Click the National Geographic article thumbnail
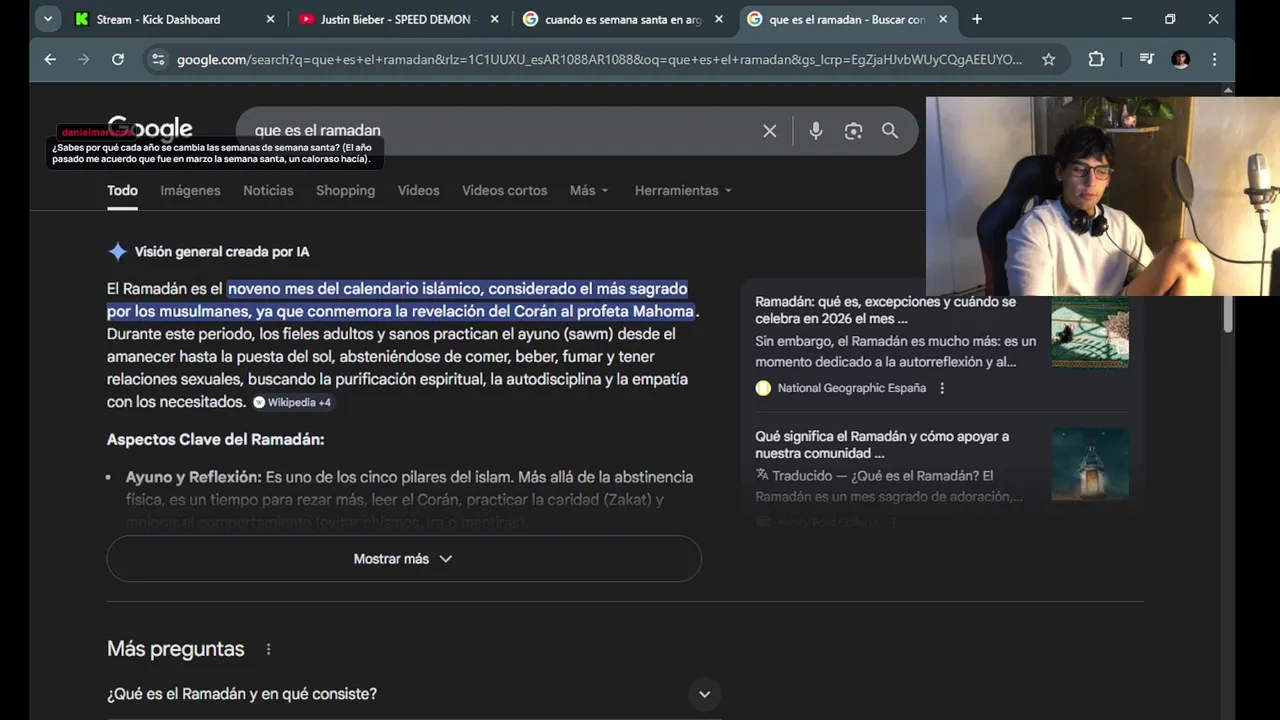This screenshot has width=1280, height=720. point(1090,332)
